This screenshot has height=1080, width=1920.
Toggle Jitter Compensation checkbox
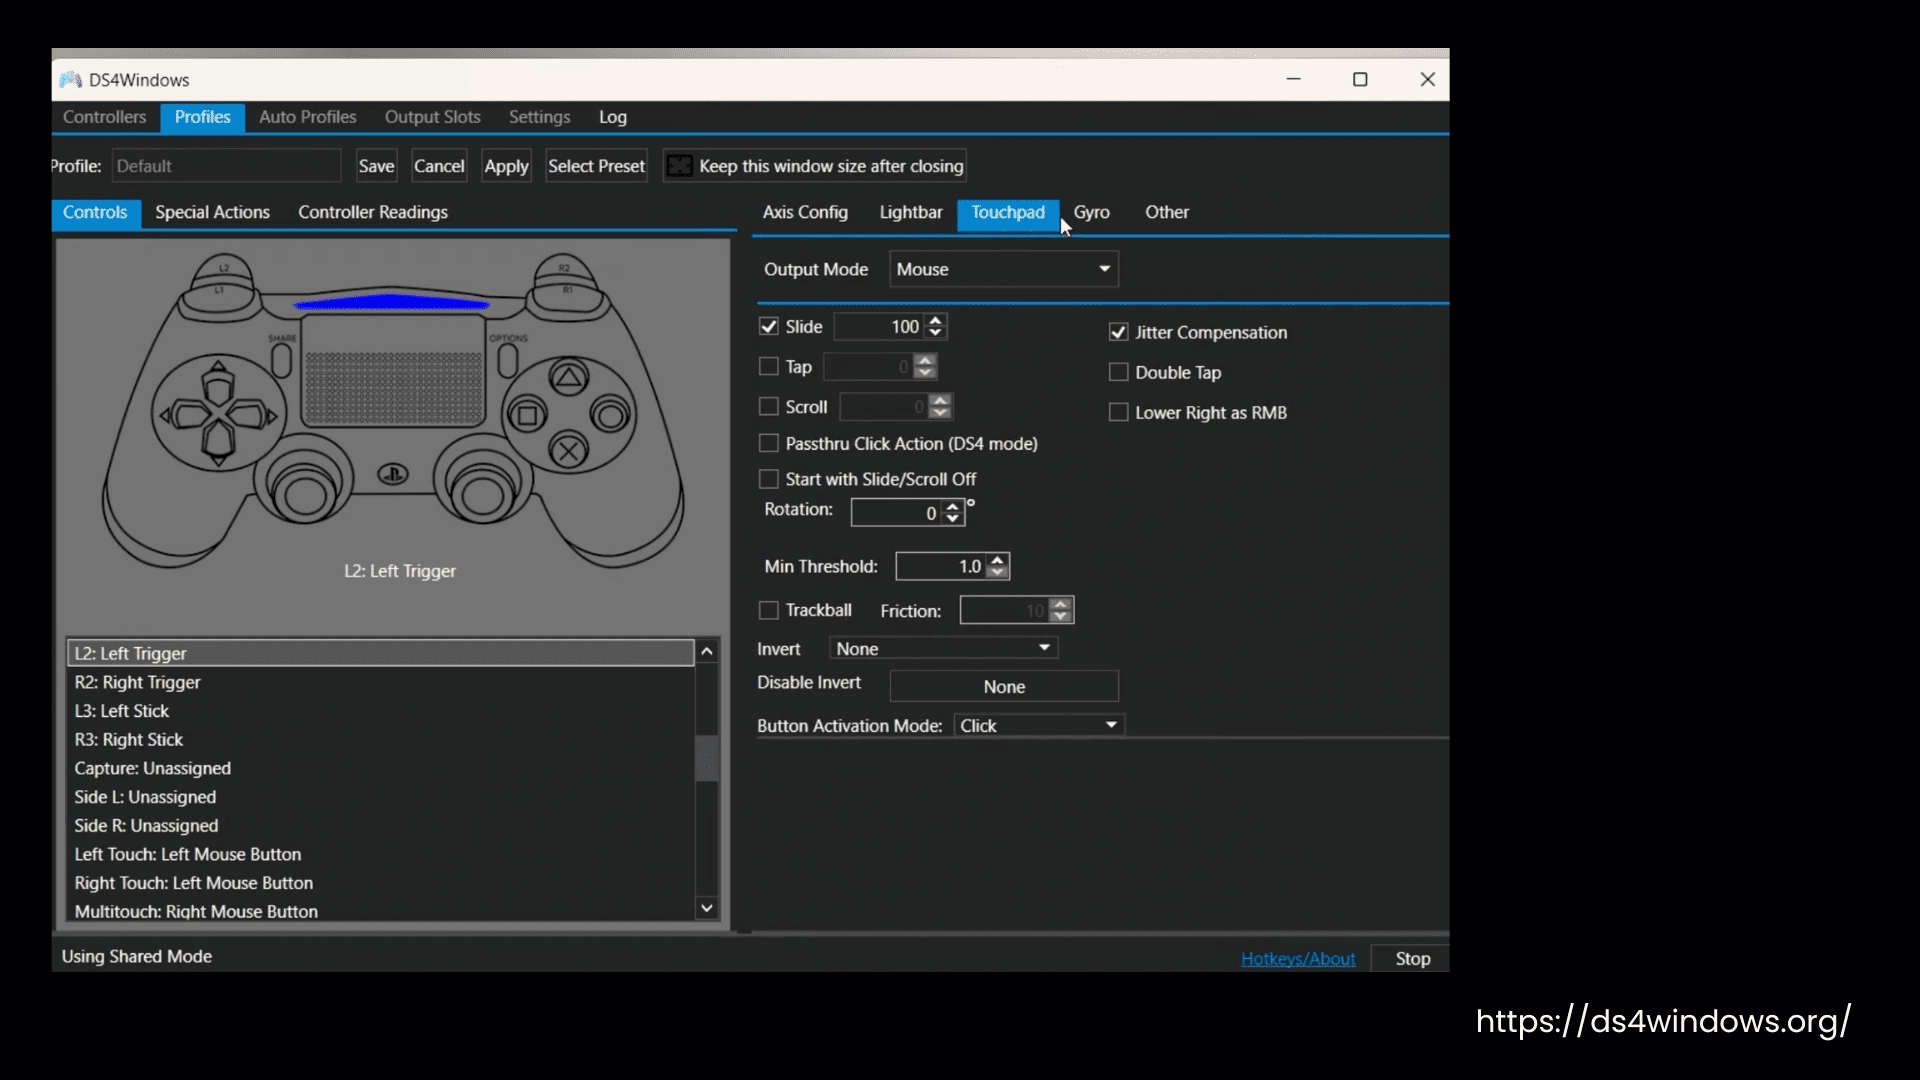coord(1118,332)
